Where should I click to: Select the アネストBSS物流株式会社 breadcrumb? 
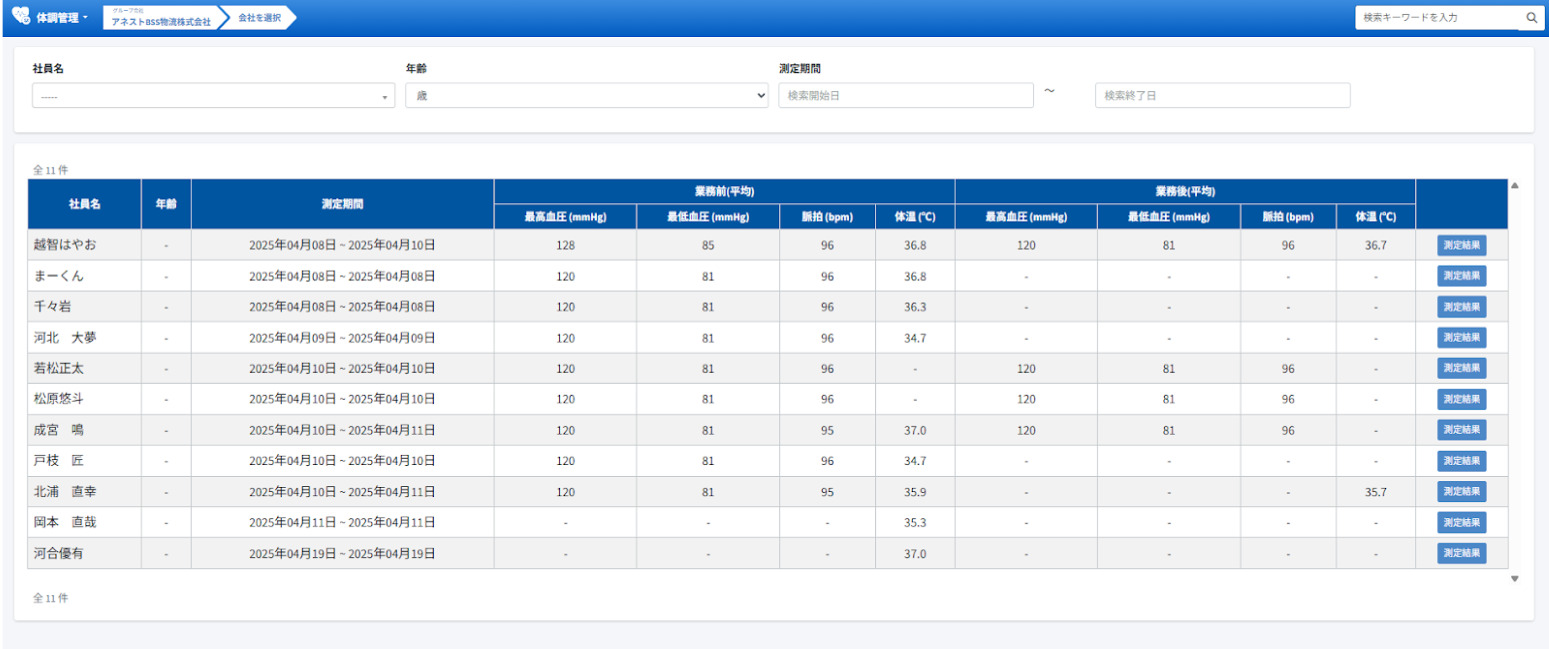point(160,19)
